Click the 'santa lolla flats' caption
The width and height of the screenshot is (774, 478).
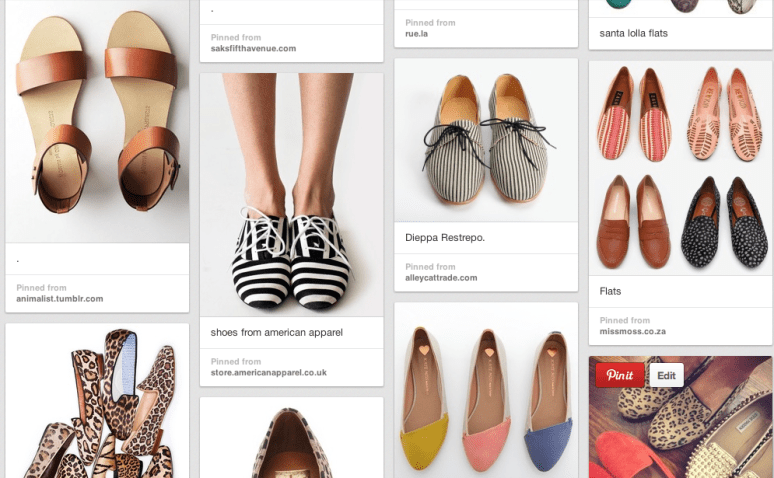[x=633, y=33]
